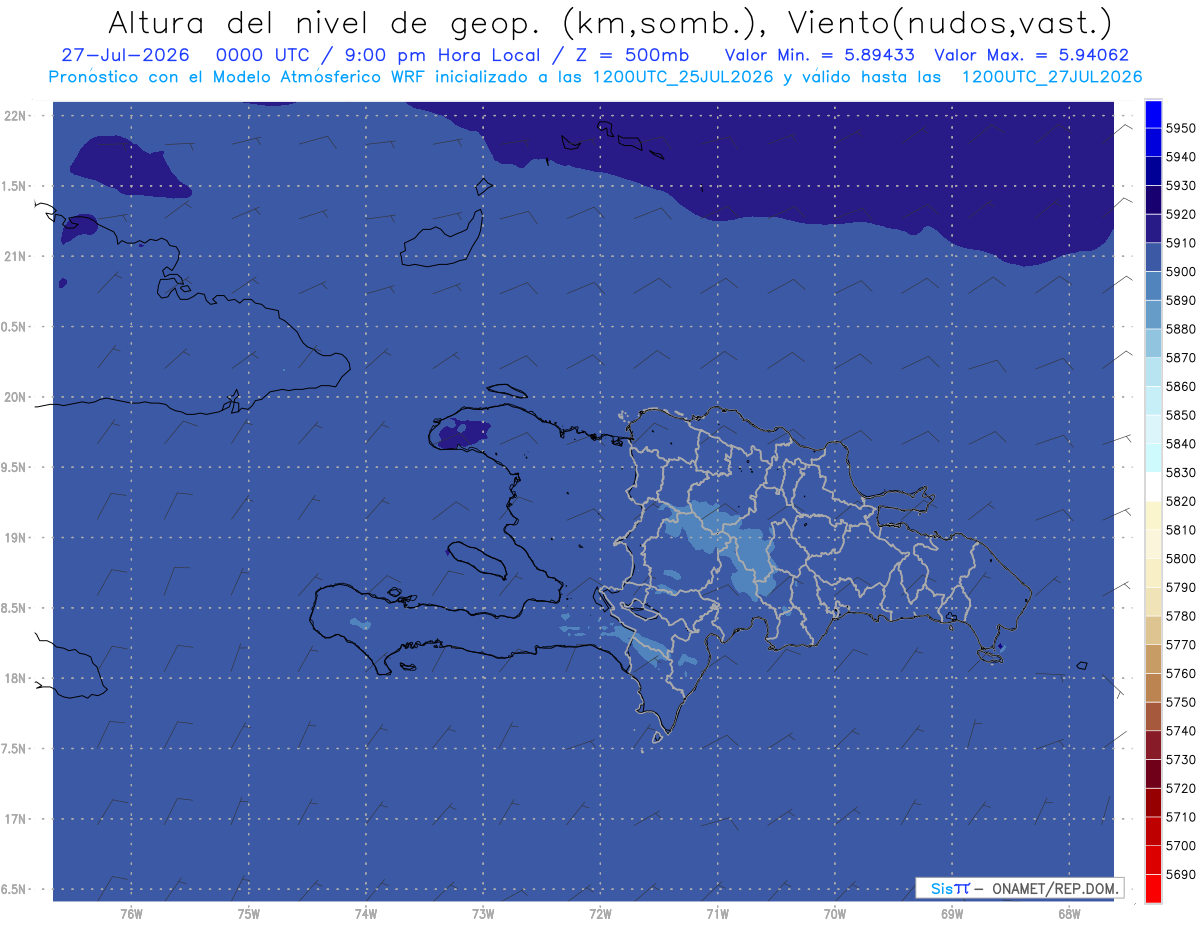Image resolution: width=1200 pixels, height=927 pixels.
Task: Click legend swatch between 5900 and 5910
Action: pos(1153,257)
